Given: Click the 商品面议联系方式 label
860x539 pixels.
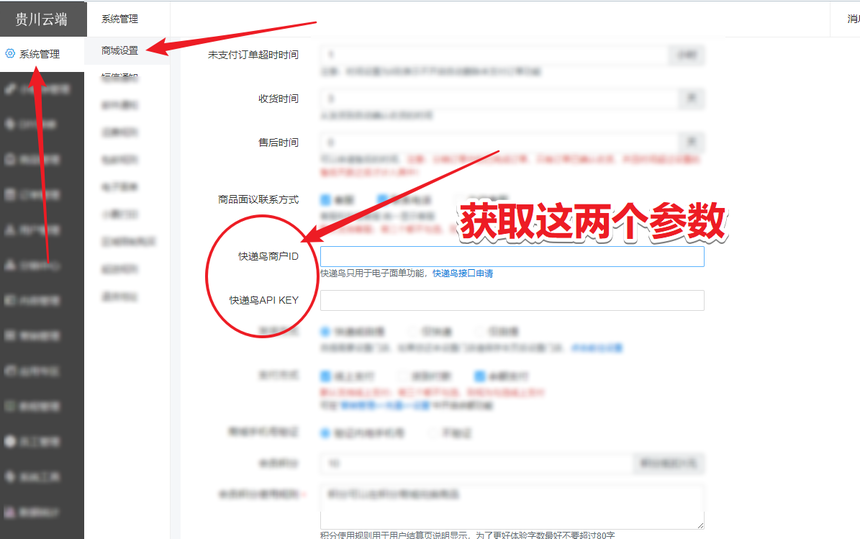Looking at the screenshot, I should click(x=258, y=200).
